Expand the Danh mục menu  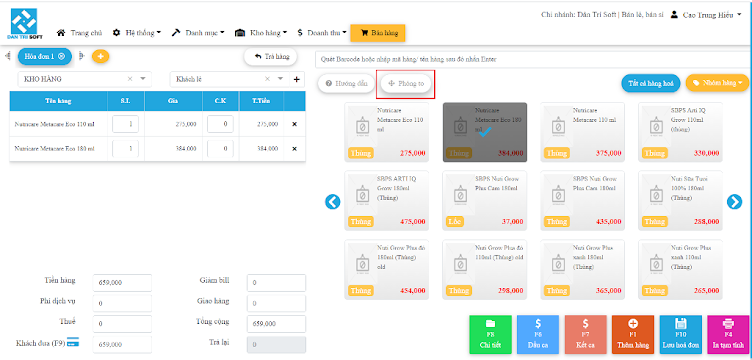coord(198,33)
